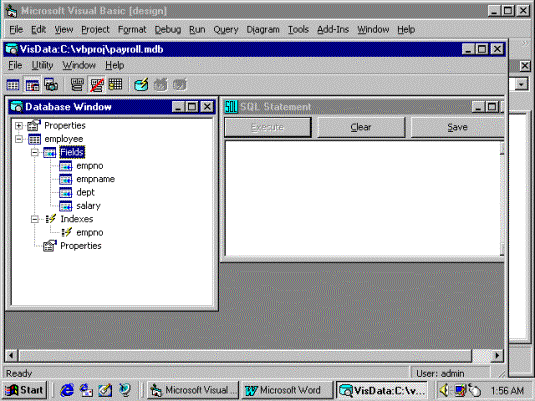The width and height of the screenshot is (535, 401).
Task: Maximize the SQL Statement window
Action: pos(492,107)
